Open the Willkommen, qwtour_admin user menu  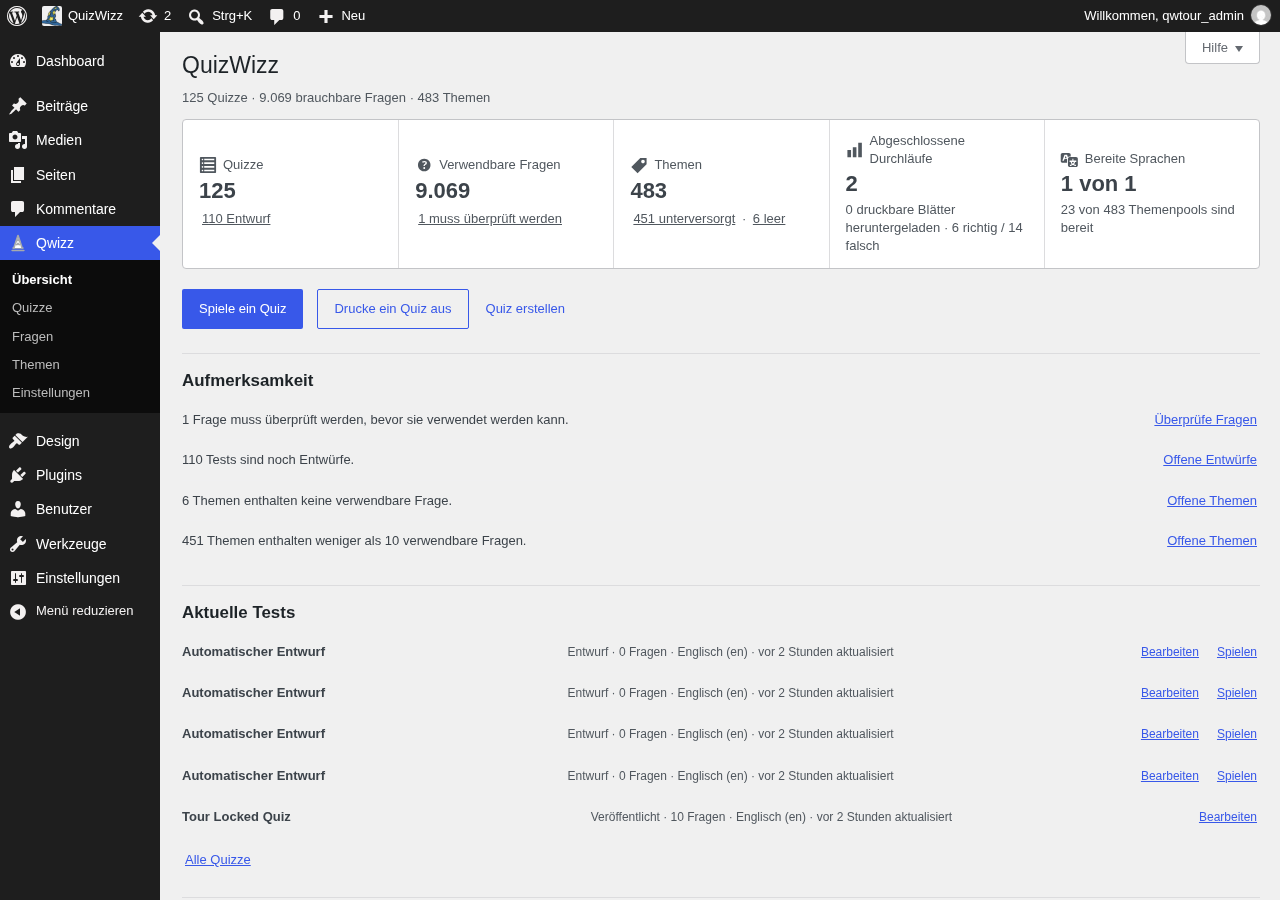click(1177, 16)
